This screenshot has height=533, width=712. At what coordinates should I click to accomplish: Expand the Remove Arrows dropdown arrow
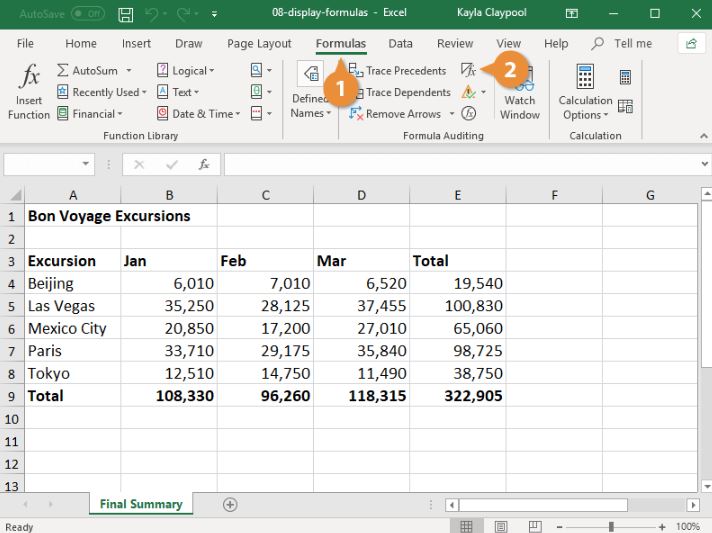pos(452,114)
